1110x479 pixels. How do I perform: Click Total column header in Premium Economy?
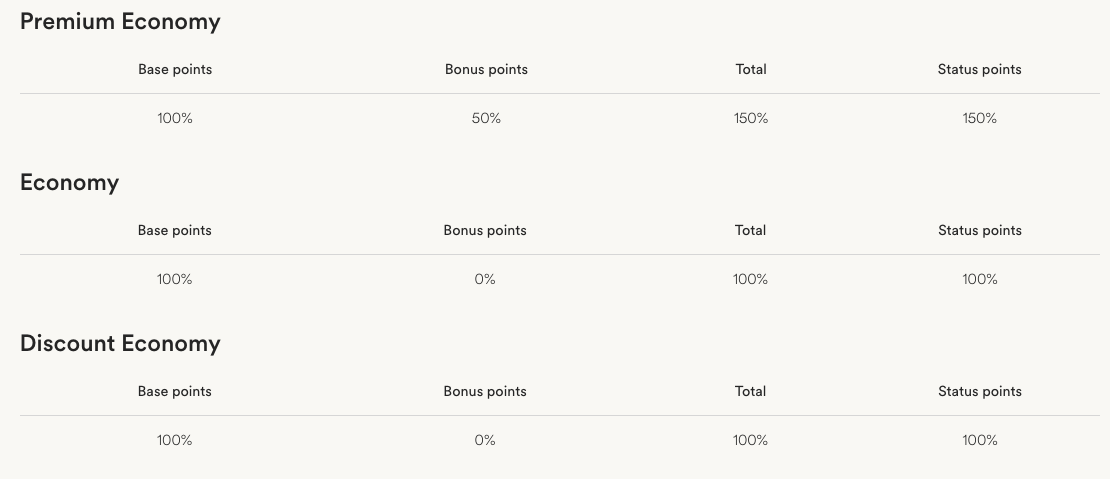(x=751, y=70)
